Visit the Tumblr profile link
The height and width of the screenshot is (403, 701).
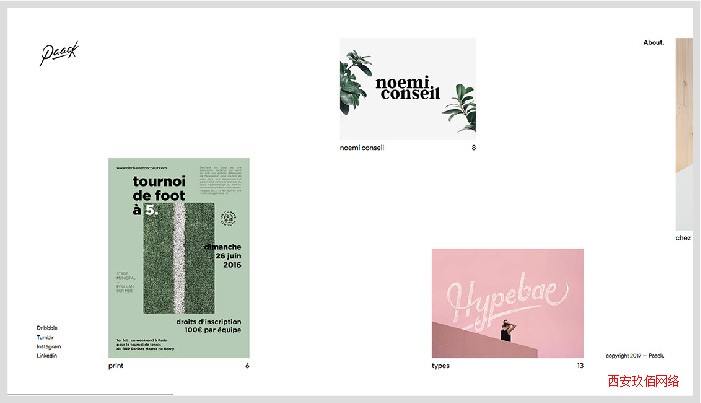[46, 337]
